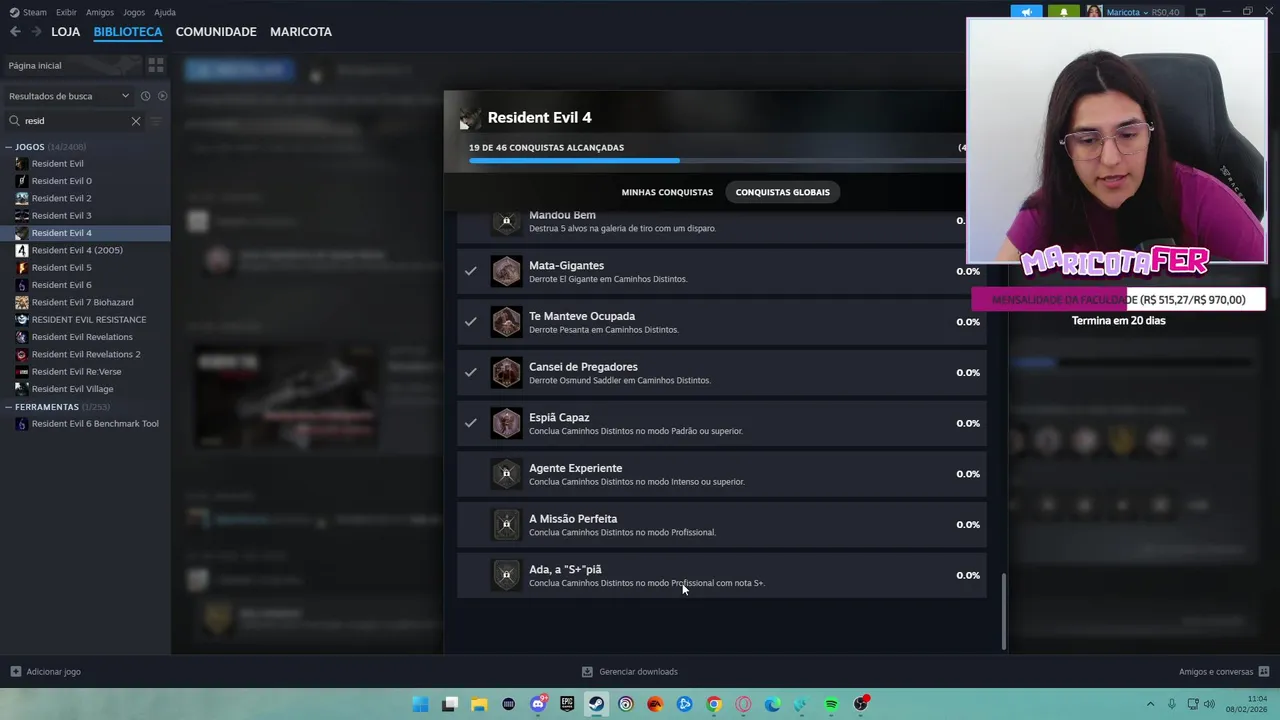Click the forward navigation arrow
Viewport: 1280px width, 720px height.
coord(36,32)
